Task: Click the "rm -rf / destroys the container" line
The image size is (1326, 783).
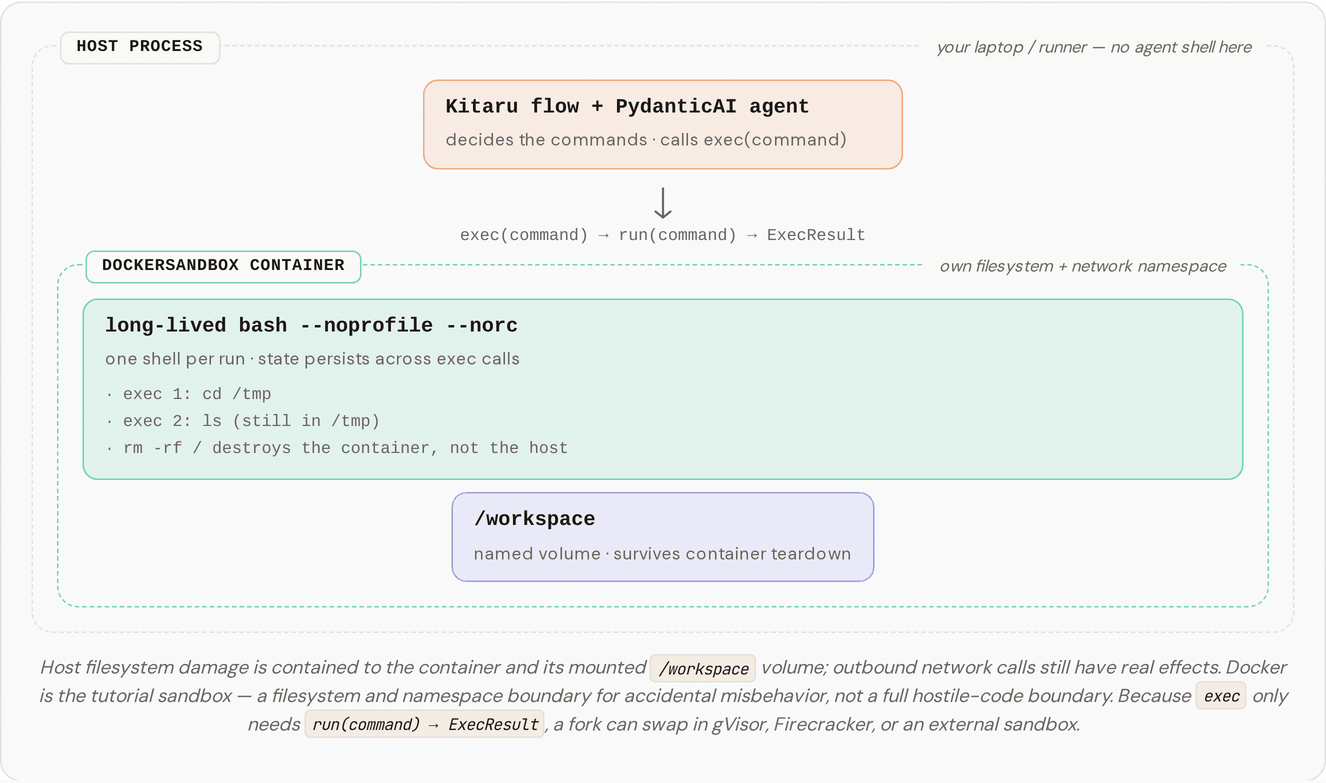Action: point(336,448)
